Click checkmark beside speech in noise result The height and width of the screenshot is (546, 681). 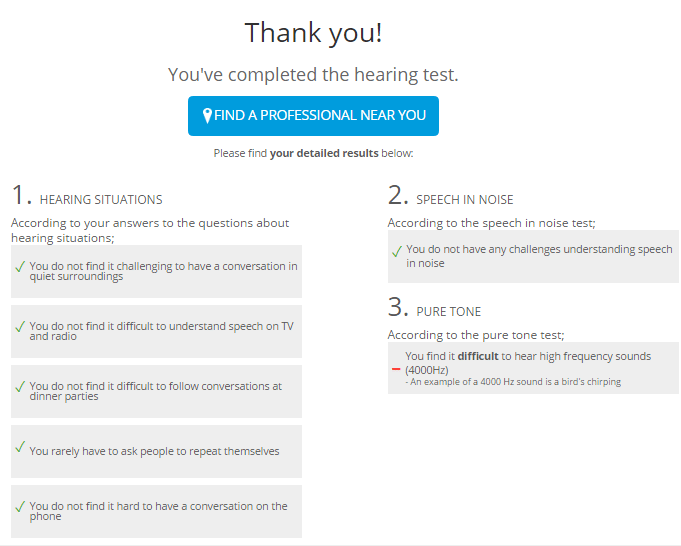point(397,251)
